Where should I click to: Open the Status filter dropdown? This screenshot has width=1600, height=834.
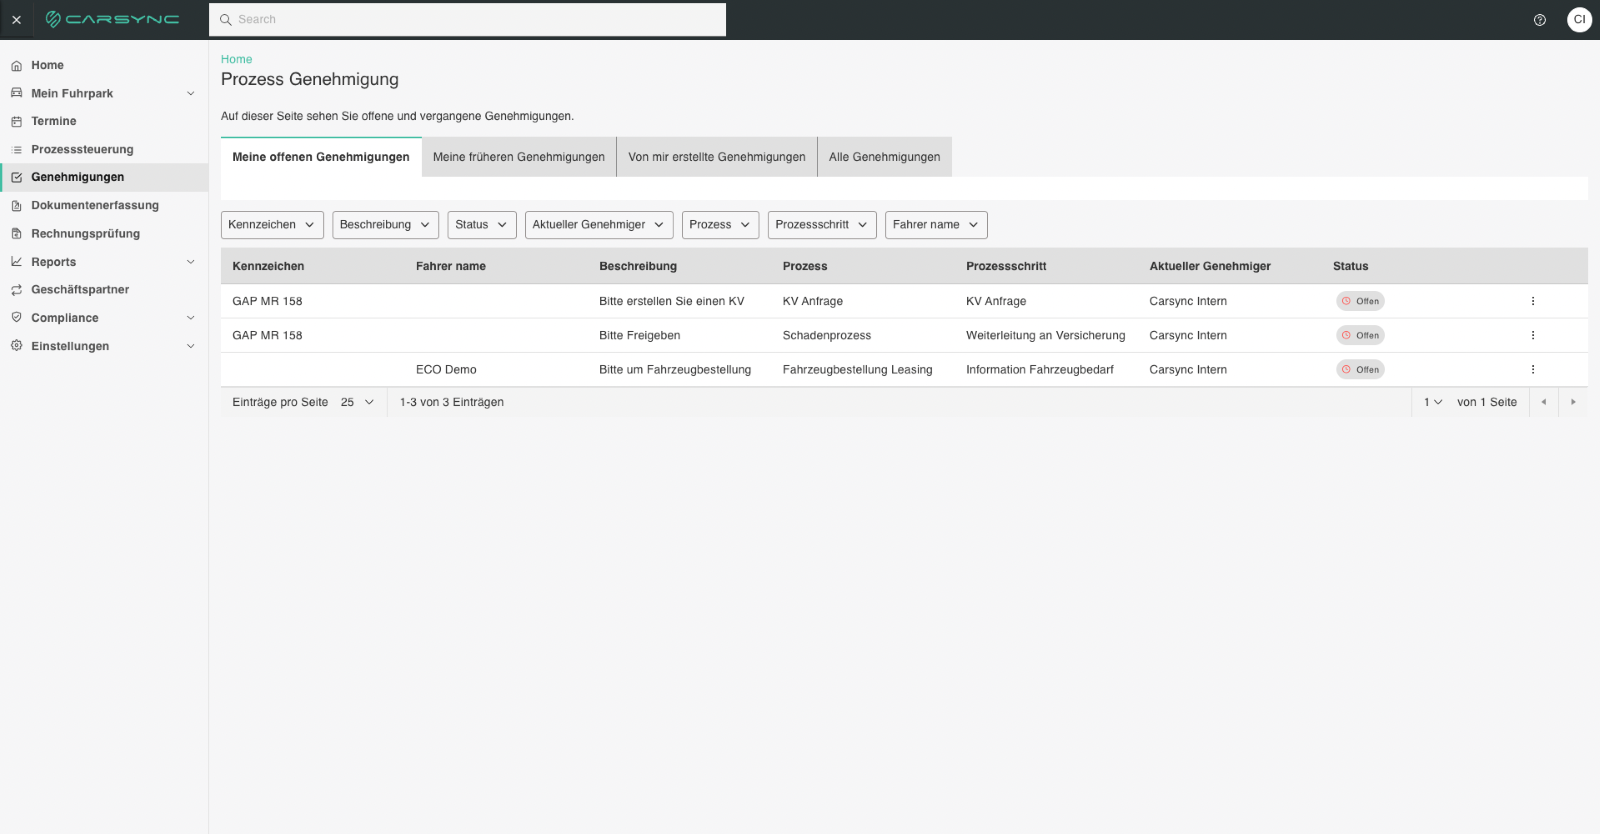point(482,225)
